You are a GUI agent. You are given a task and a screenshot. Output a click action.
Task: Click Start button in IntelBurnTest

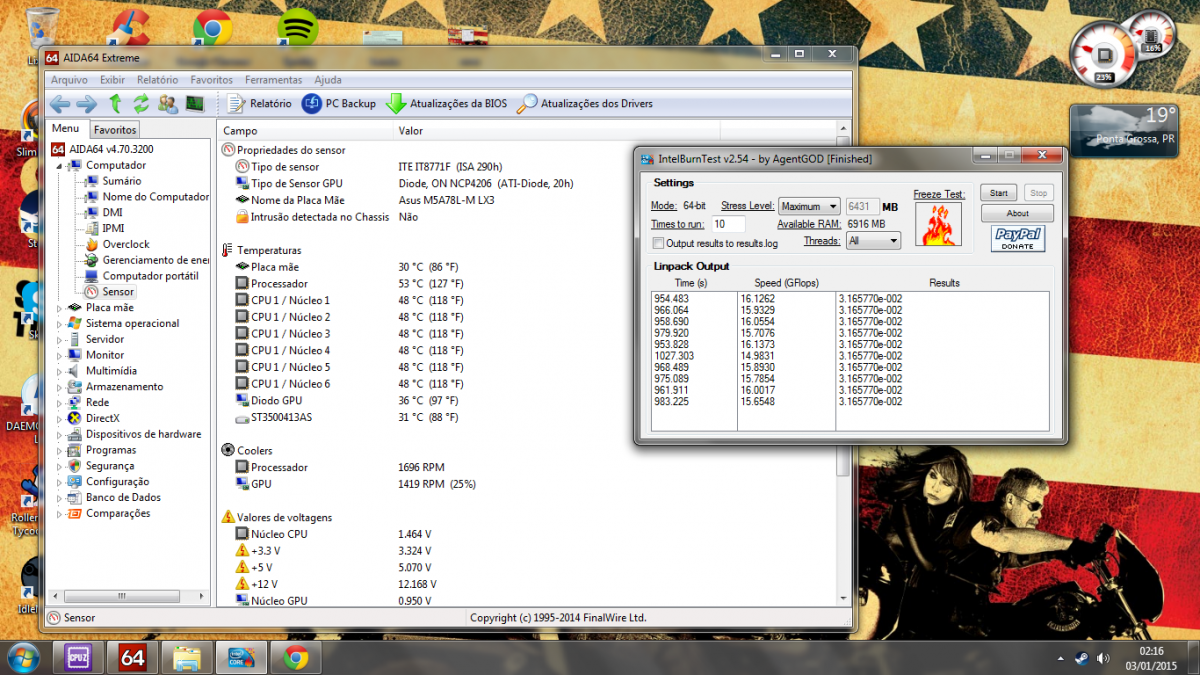coord(997,193)
